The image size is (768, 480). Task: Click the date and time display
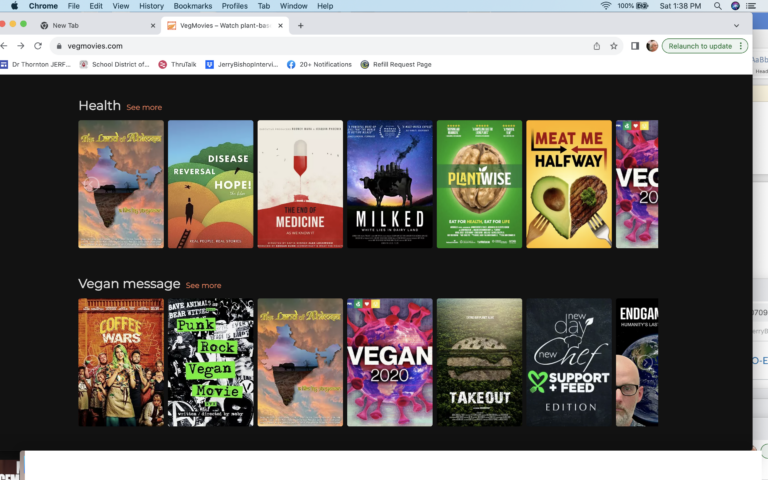coord(680,6)
